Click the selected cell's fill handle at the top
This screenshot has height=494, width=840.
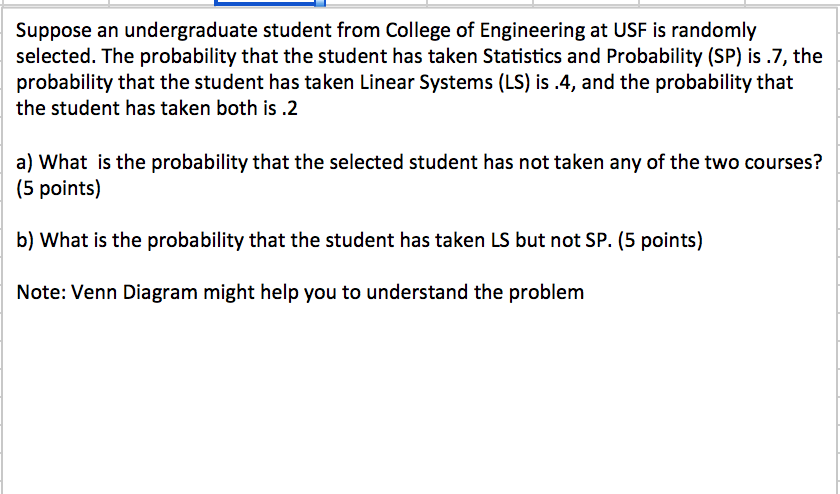[x=321, y=5]
